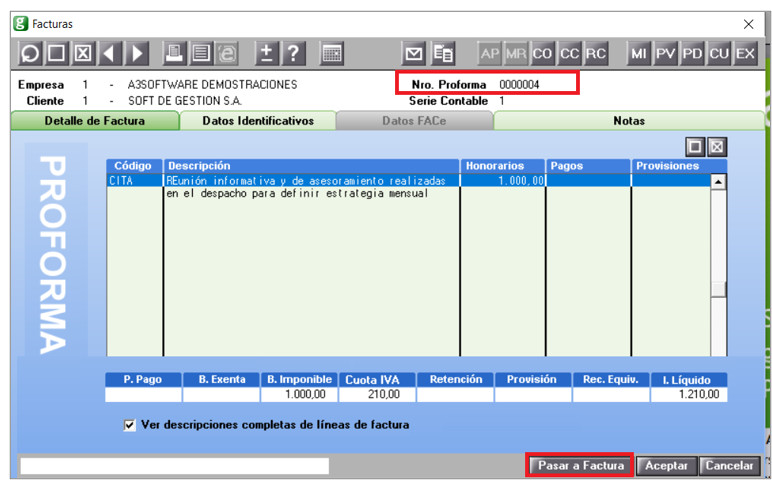Switch to Datos Identificativos tab

(x=258, y=121)
